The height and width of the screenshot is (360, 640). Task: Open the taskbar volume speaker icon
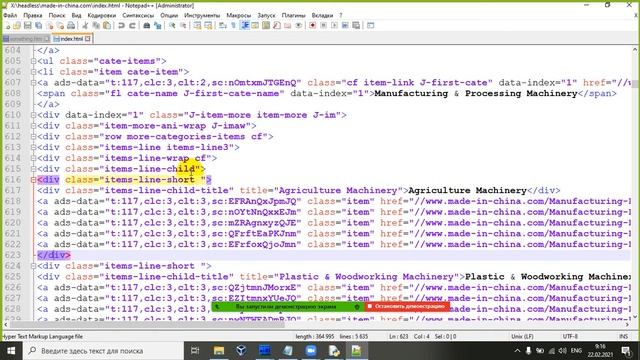pos(562,351)
